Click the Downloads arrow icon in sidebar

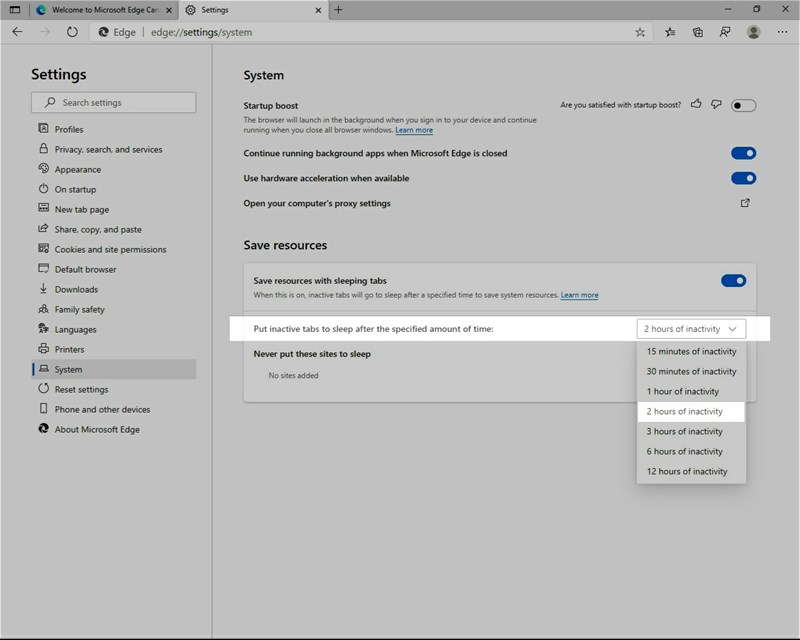pos(43,289)
